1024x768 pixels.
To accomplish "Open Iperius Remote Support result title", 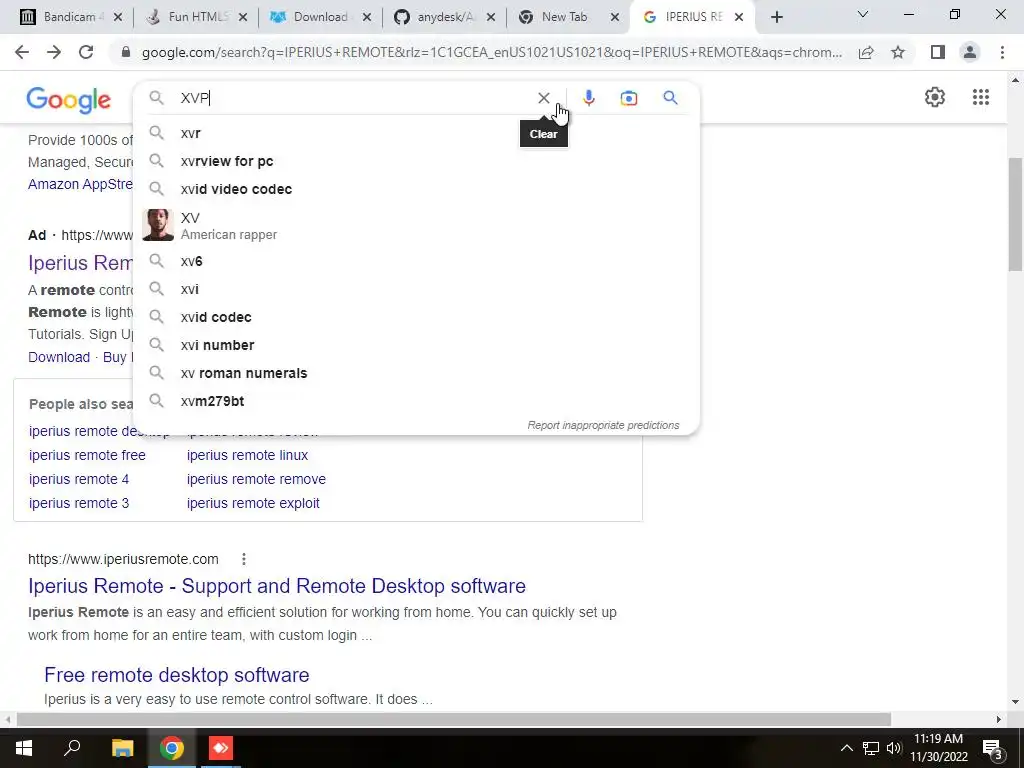I will tap(277, 586).
